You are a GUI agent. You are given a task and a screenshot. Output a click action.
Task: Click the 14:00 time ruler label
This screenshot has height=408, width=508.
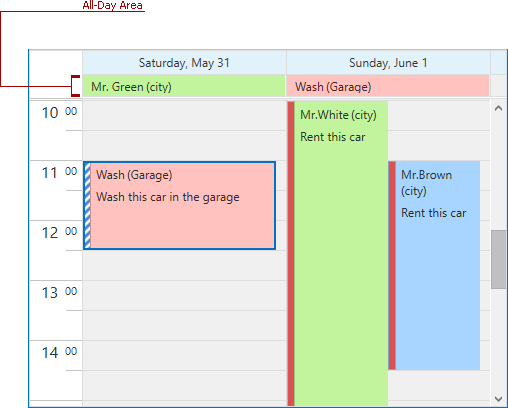[59, 353]
